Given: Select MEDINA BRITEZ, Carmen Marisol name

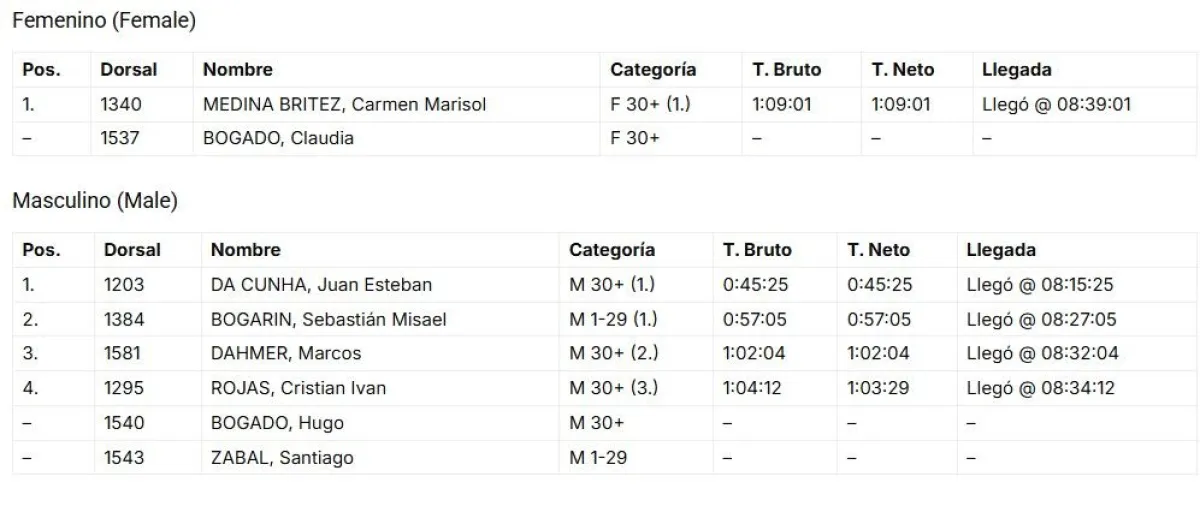Looking at the screenshot, I should (x=344, y=104).
